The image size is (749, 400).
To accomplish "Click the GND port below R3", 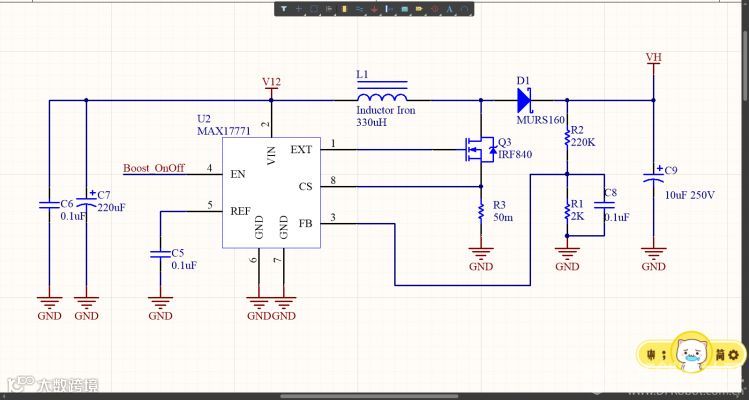I will tap(481, 259).
